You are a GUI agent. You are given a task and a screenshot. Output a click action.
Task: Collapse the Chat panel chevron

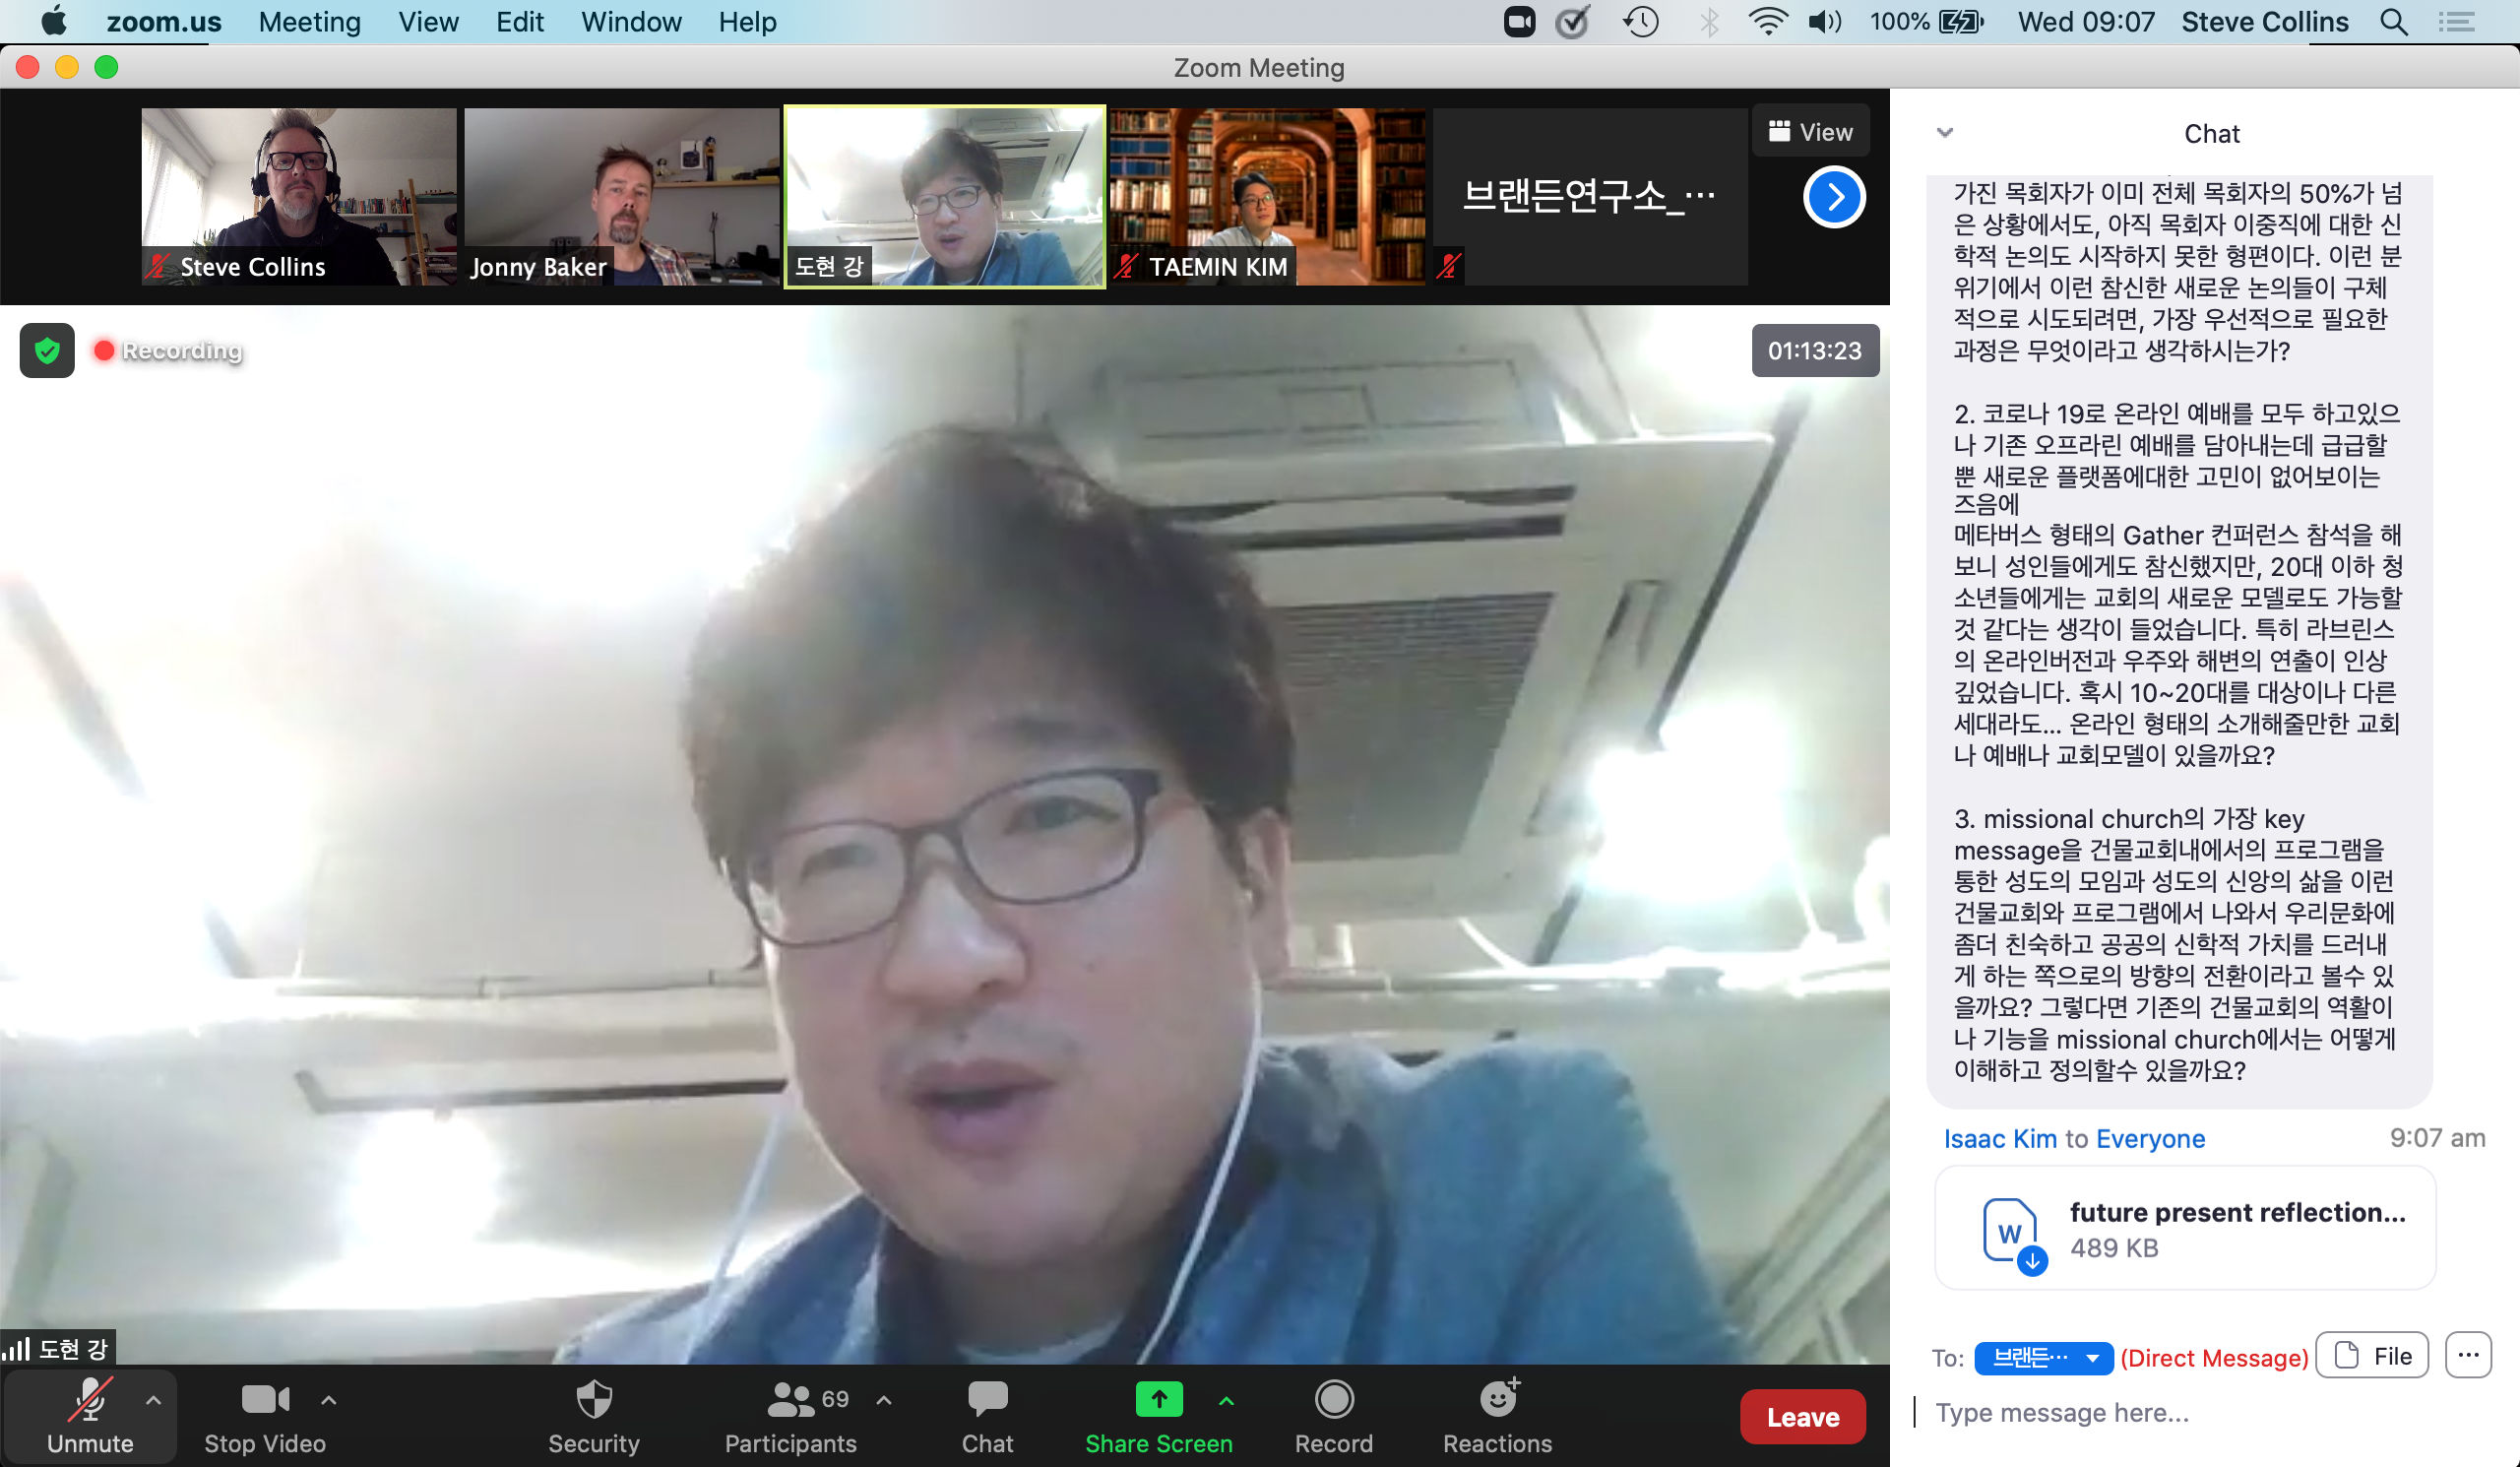[1944, 133]
